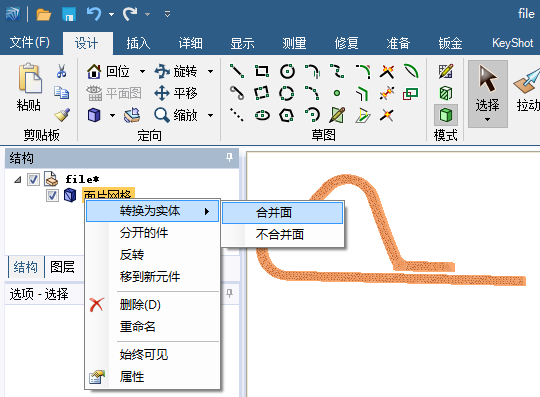The image size is (540, 397).
Task: Open file using the folder icon
Action: (44, 14)
